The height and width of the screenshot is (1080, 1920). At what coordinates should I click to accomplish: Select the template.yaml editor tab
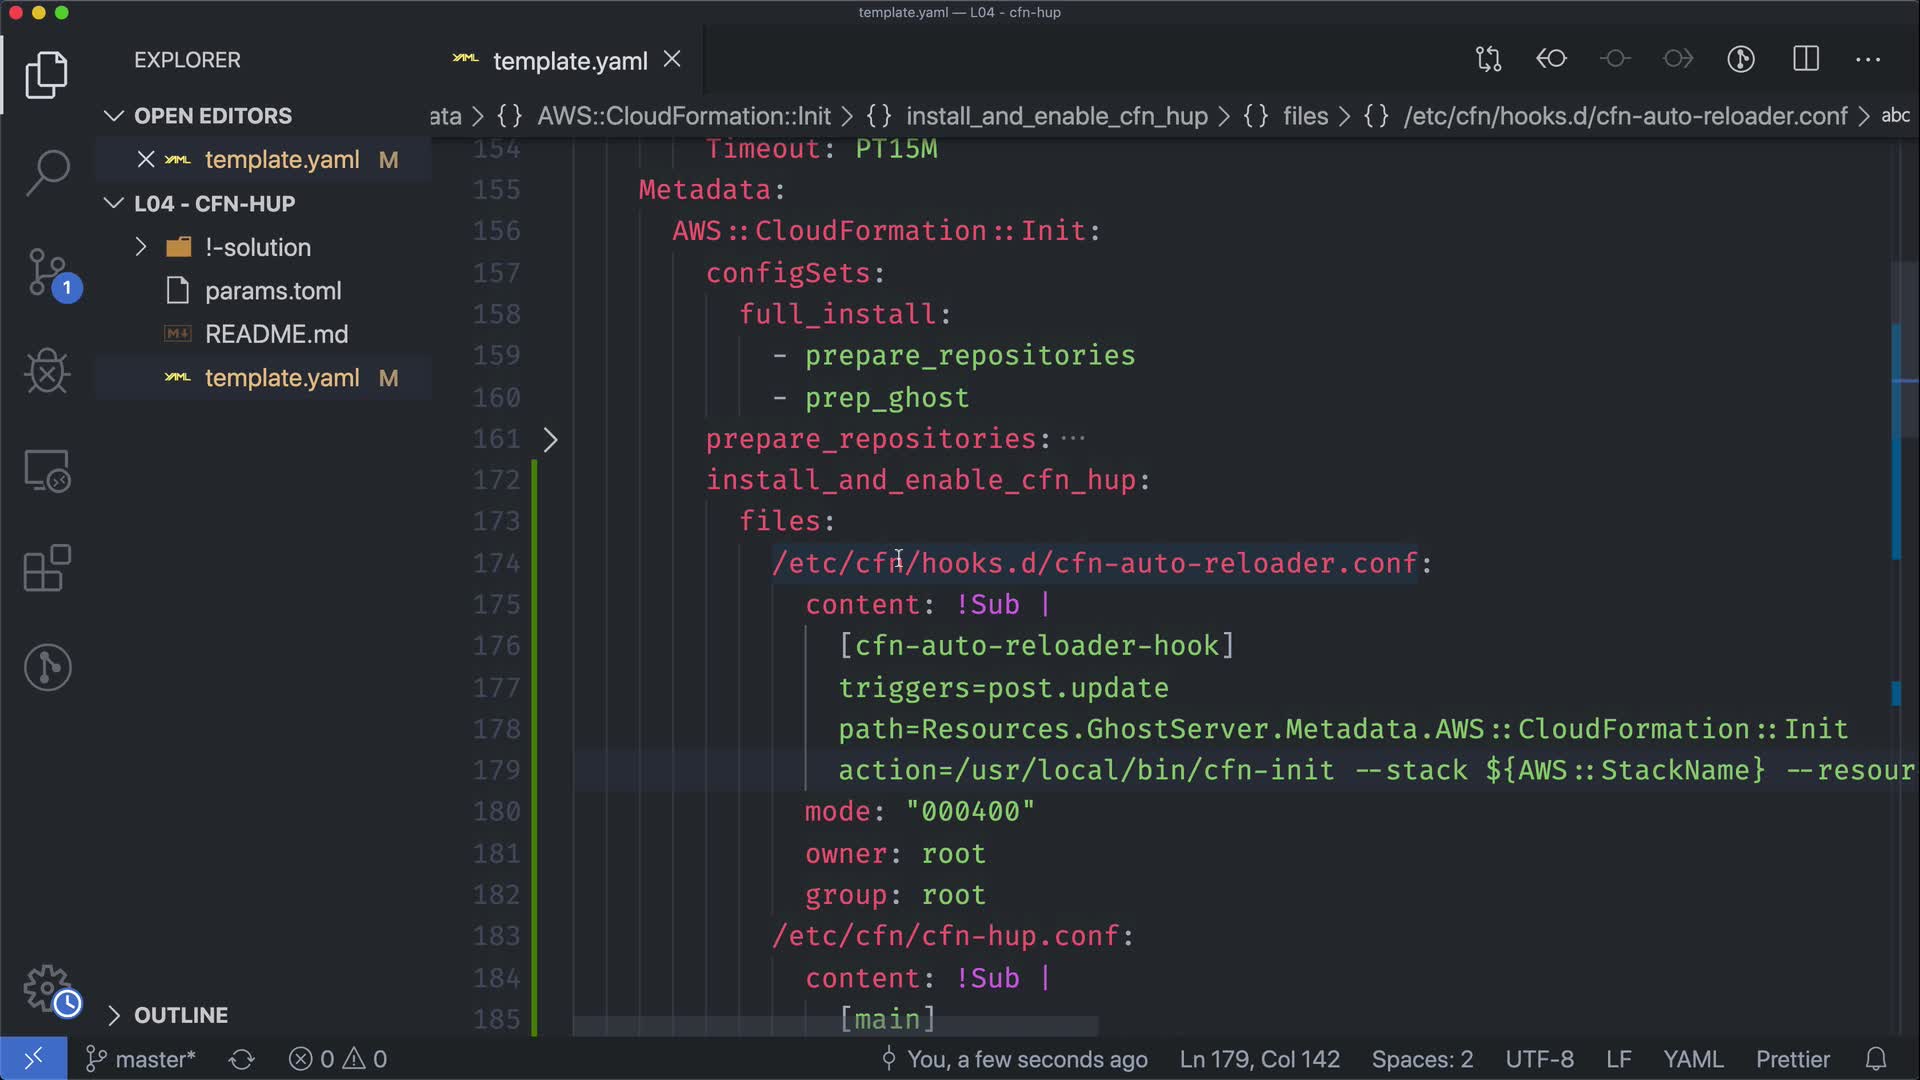coord(569,61)
